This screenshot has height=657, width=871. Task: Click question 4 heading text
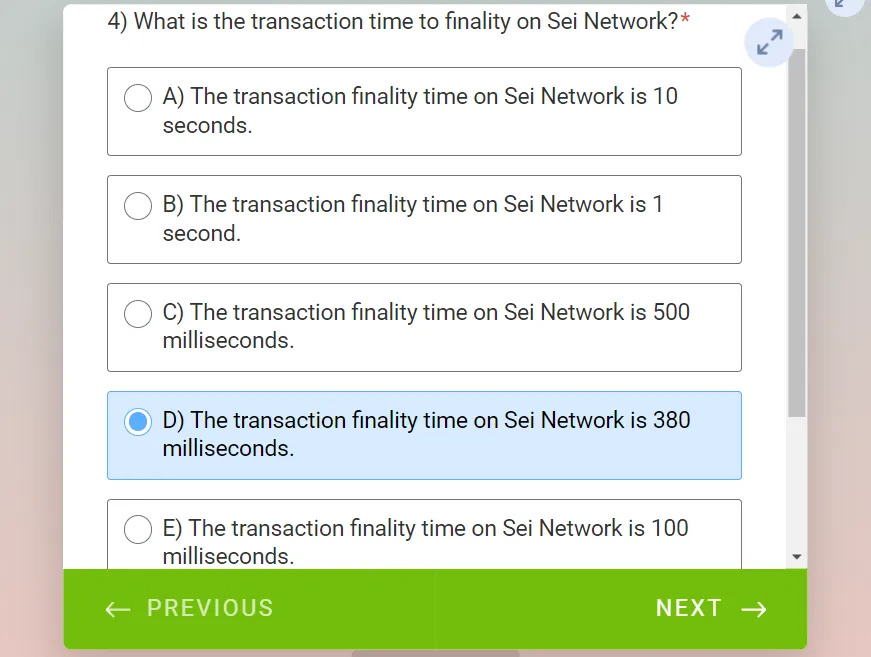pyautogui.click(x=399, y=21)
